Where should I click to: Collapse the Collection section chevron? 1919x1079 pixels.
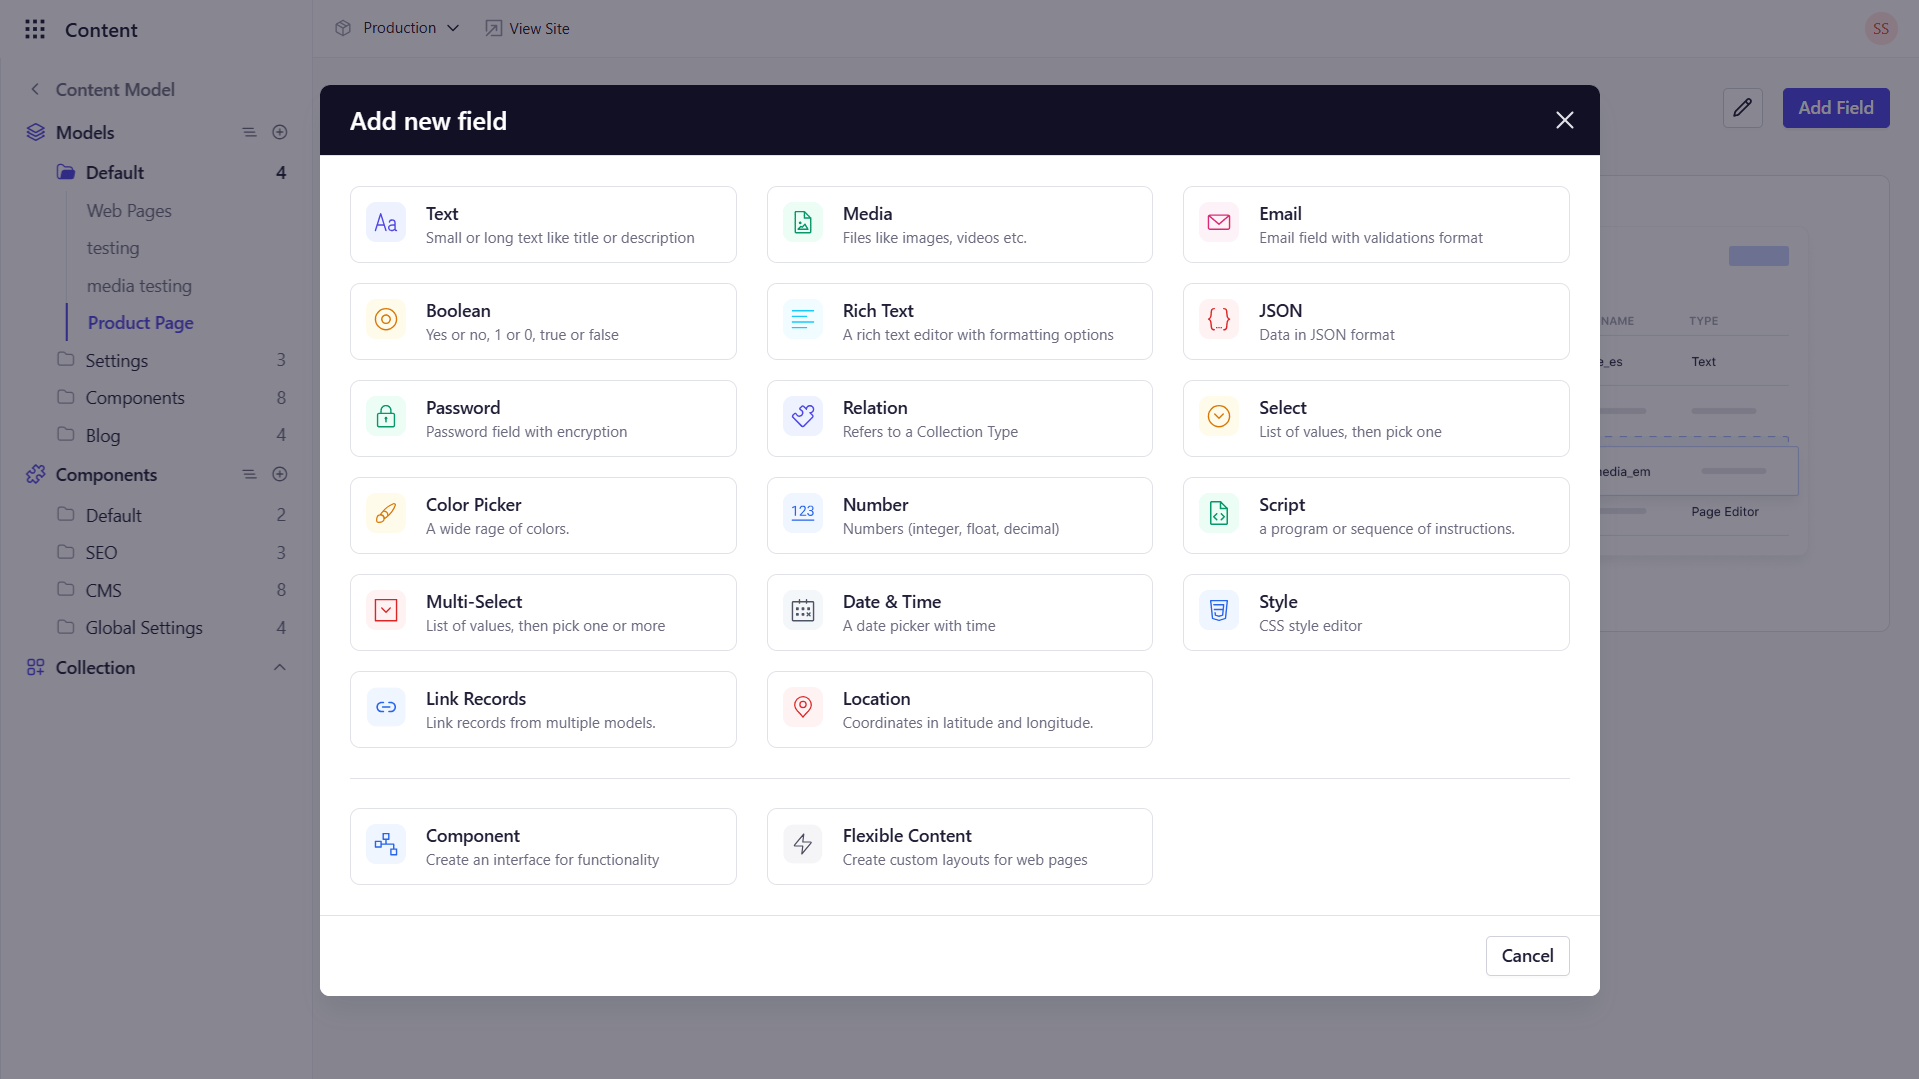tap(280, 667)
